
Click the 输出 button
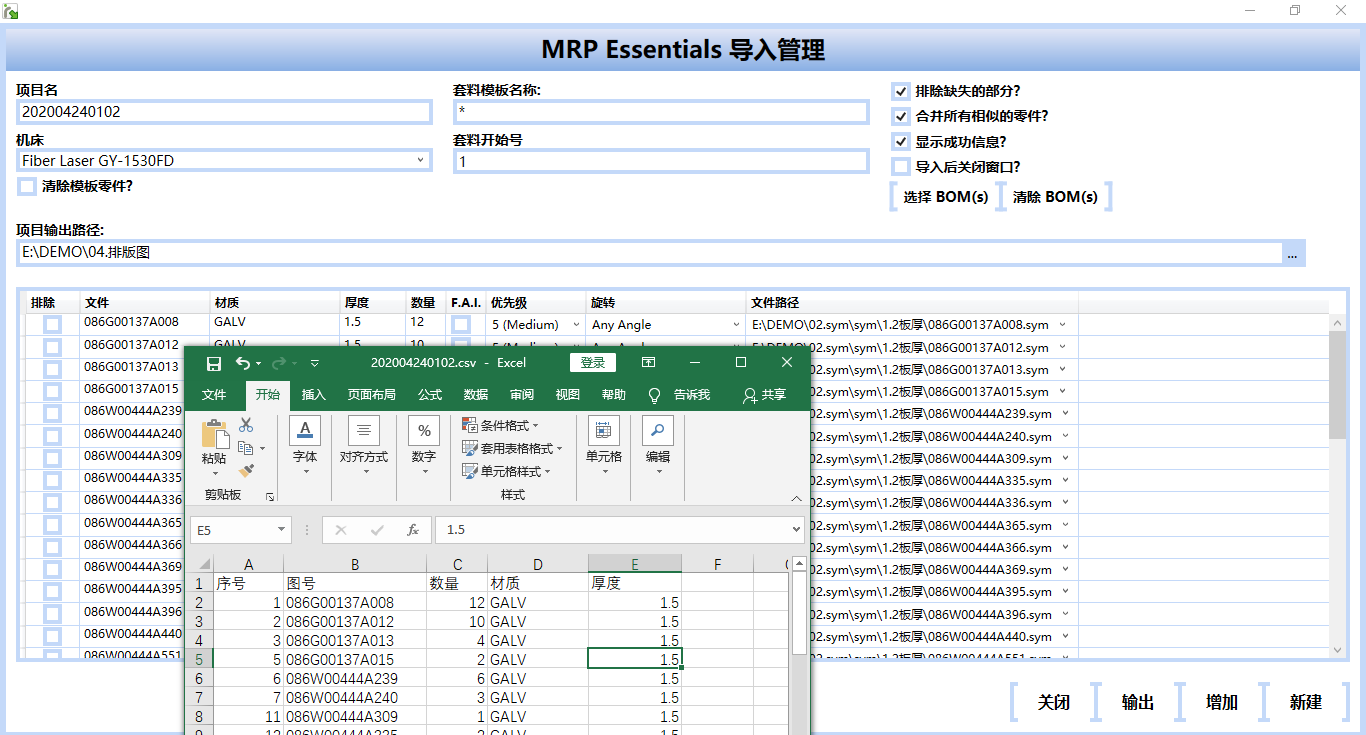1138,702
